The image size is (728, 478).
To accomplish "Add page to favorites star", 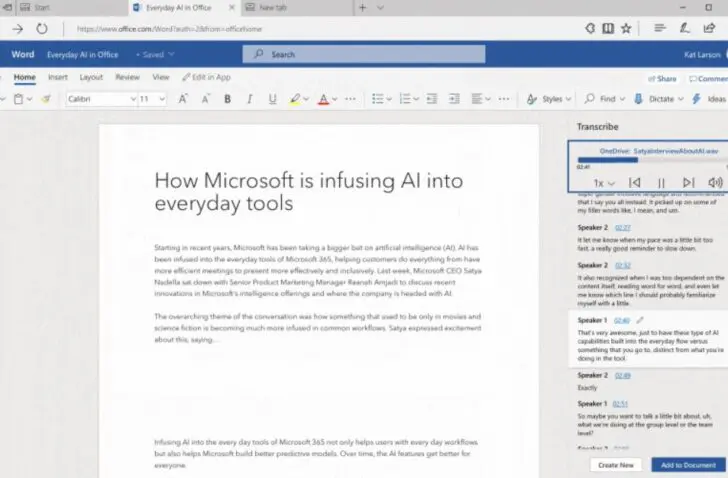I will tap(626, 29).
